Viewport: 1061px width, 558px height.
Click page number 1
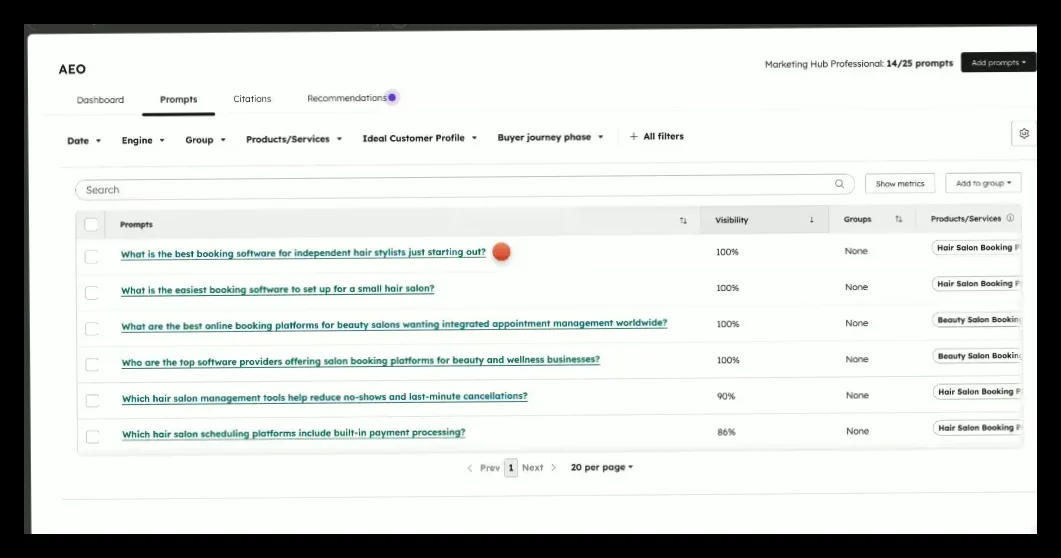pyautogui.click(x=511, y=467)
